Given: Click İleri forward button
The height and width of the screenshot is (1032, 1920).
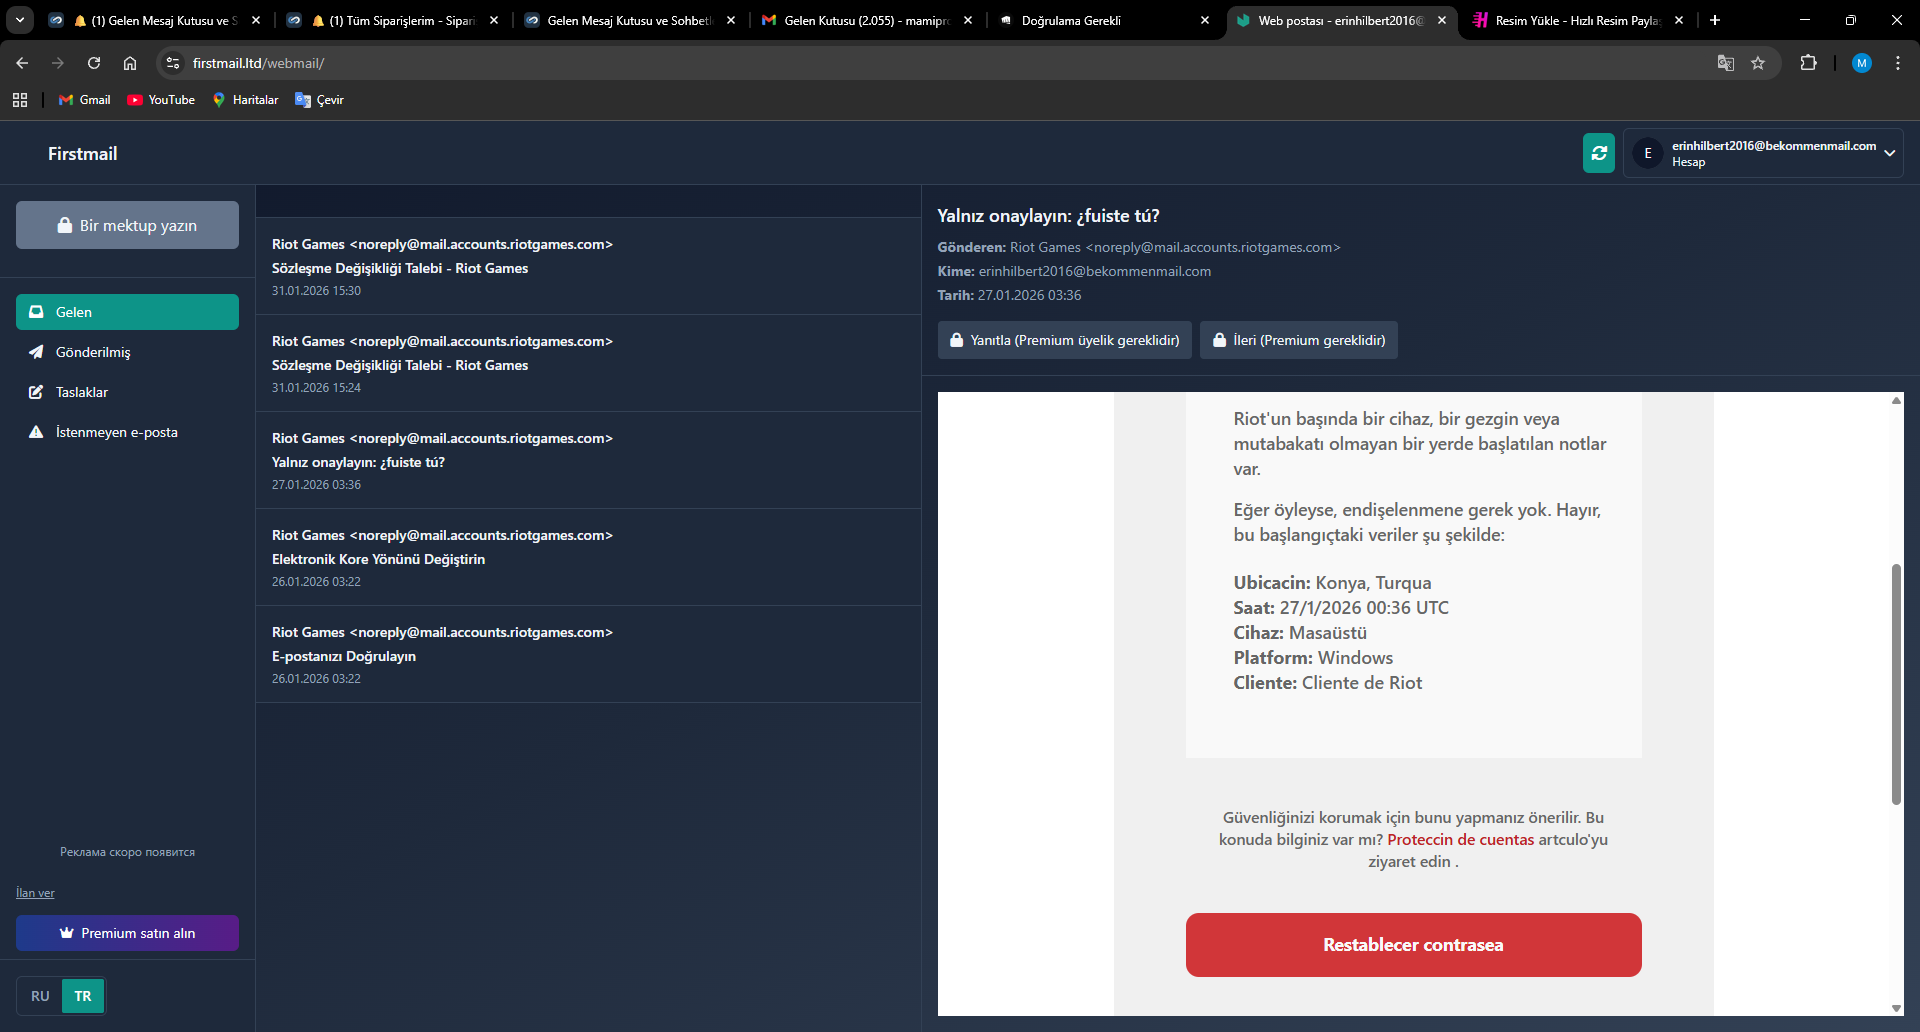Looking at the screenshot, I should pos(1298,340).
